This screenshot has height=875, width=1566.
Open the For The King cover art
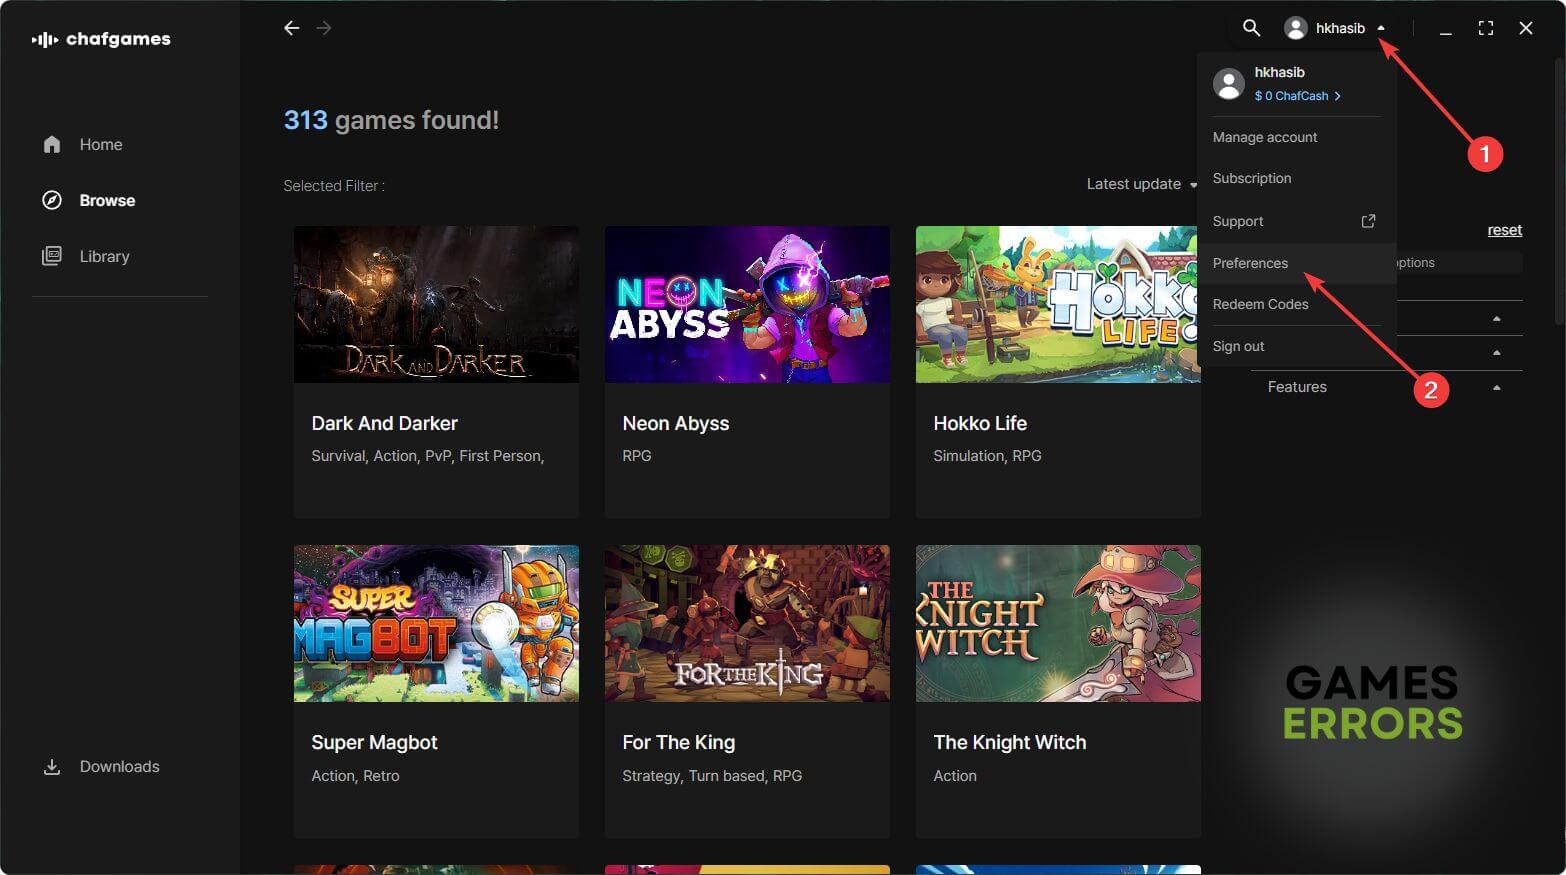[747, 623]
